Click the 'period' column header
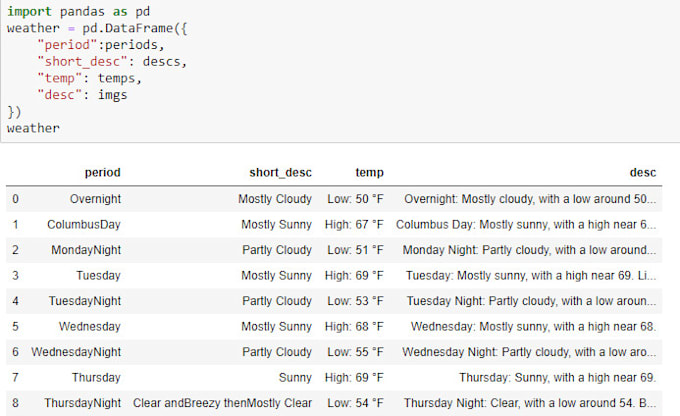The width and height of the screenshot is (680, 416). pyautogui.click(x=102, y=173)
